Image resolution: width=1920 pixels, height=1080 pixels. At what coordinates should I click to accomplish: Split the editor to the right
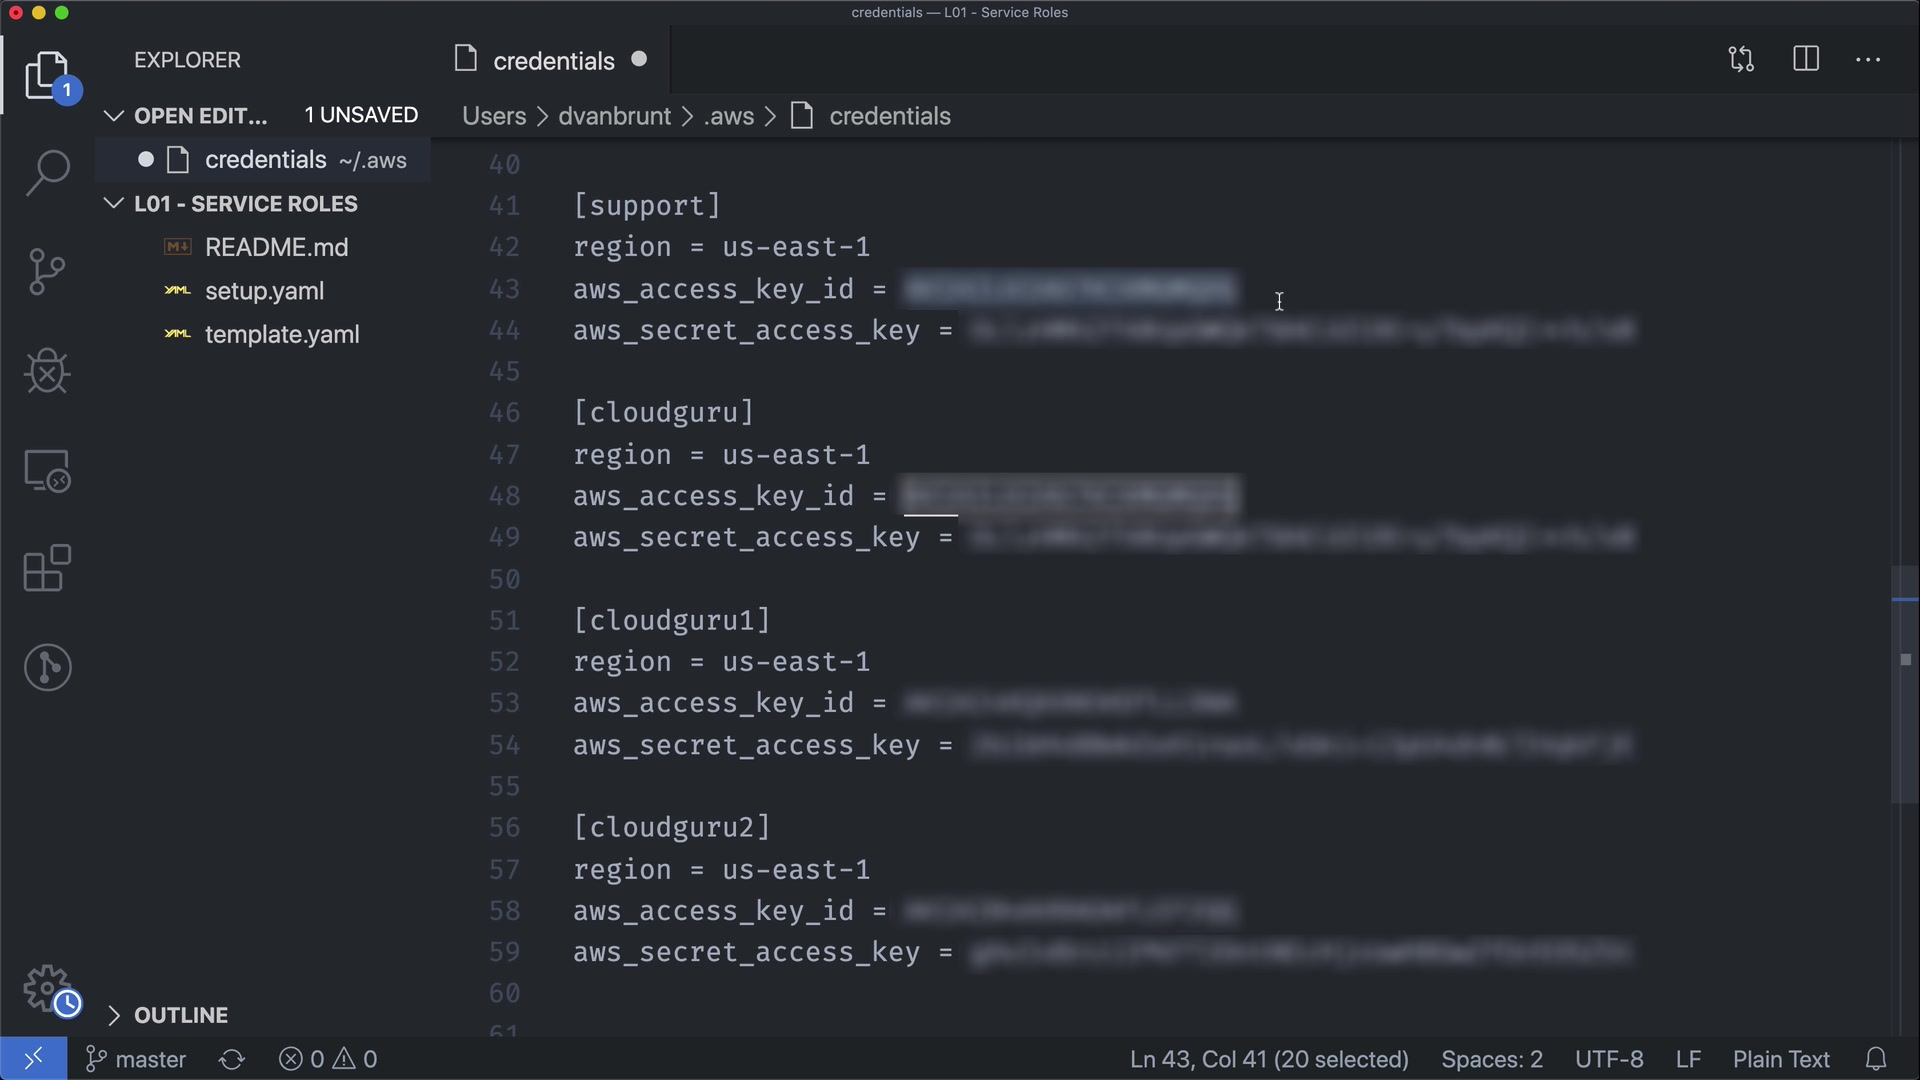(1806, 59)
